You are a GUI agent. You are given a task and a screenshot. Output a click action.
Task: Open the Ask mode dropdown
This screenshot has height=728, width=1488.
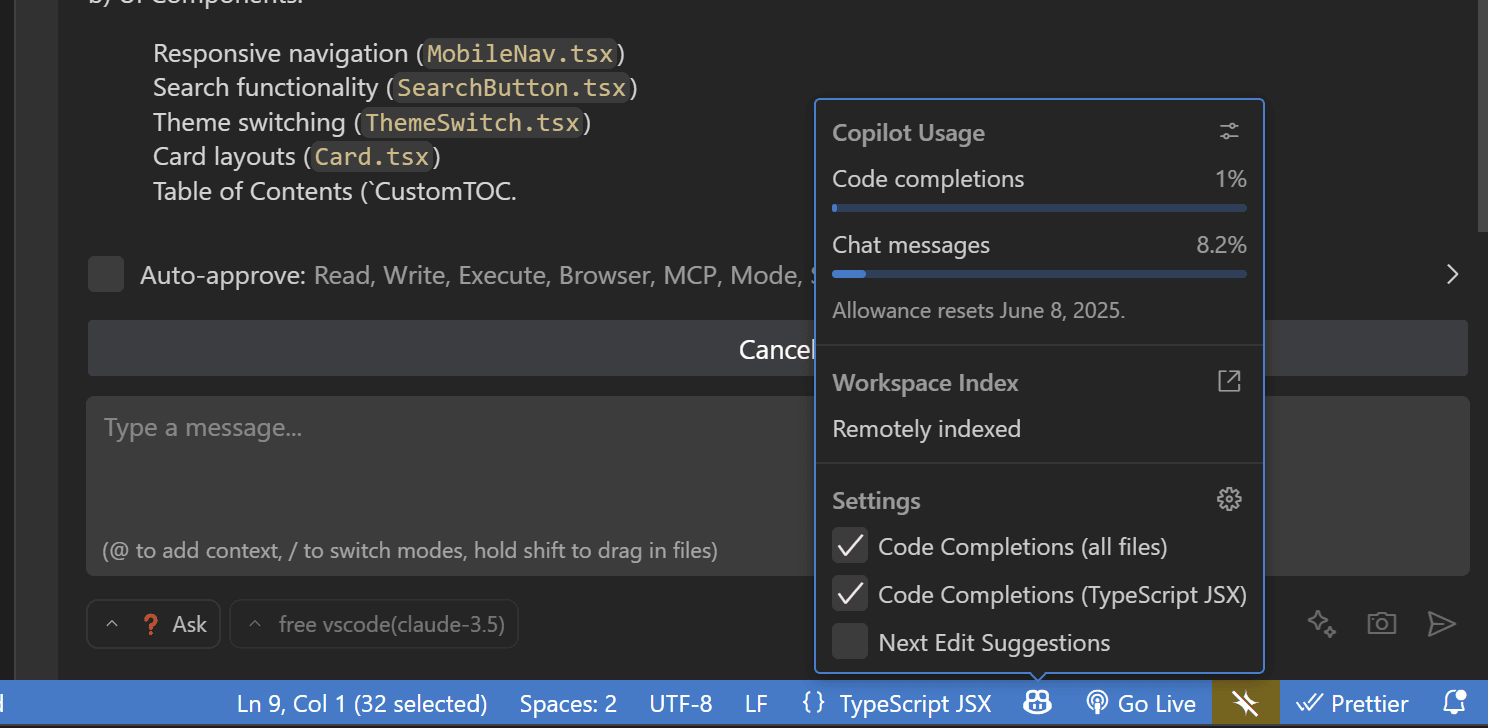[154, 624]
